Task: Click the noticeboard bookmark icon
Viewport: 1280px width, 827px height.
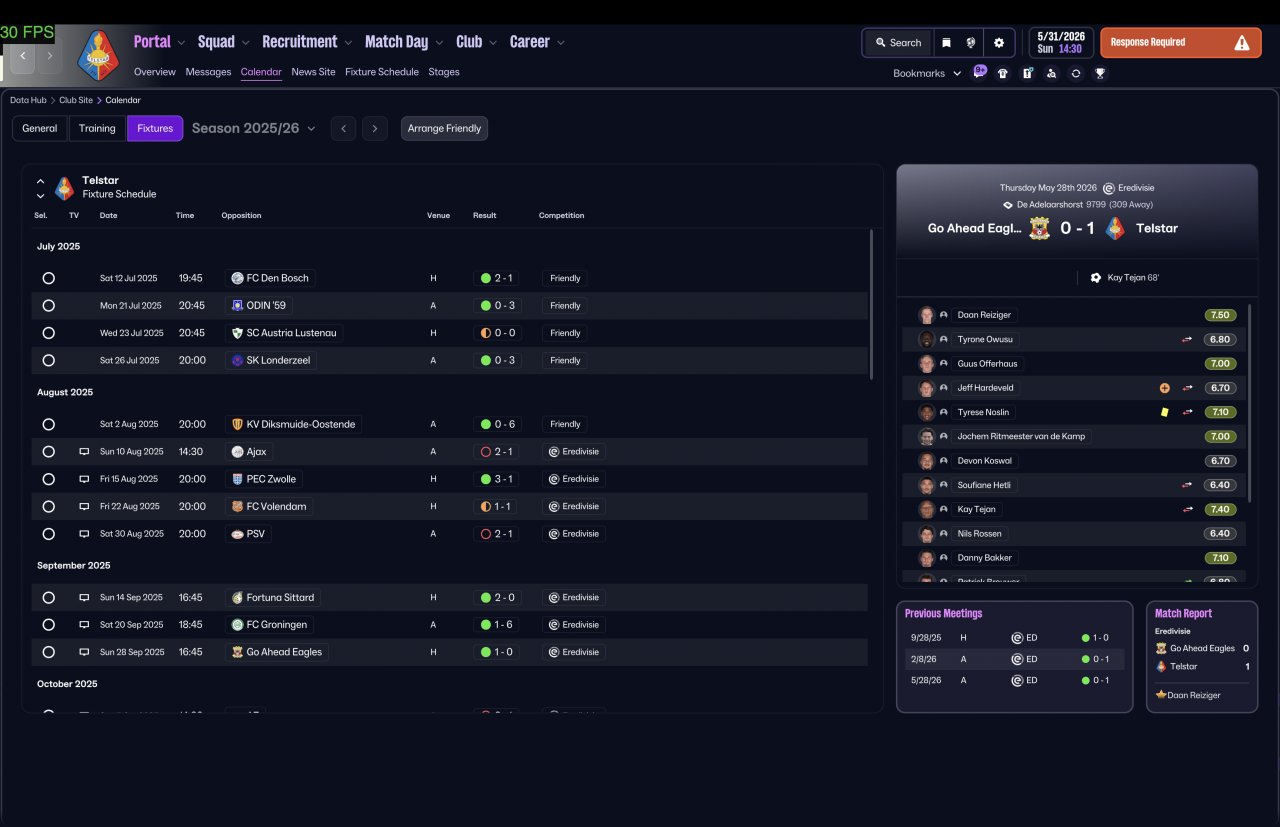Action: pos(1027,73)
